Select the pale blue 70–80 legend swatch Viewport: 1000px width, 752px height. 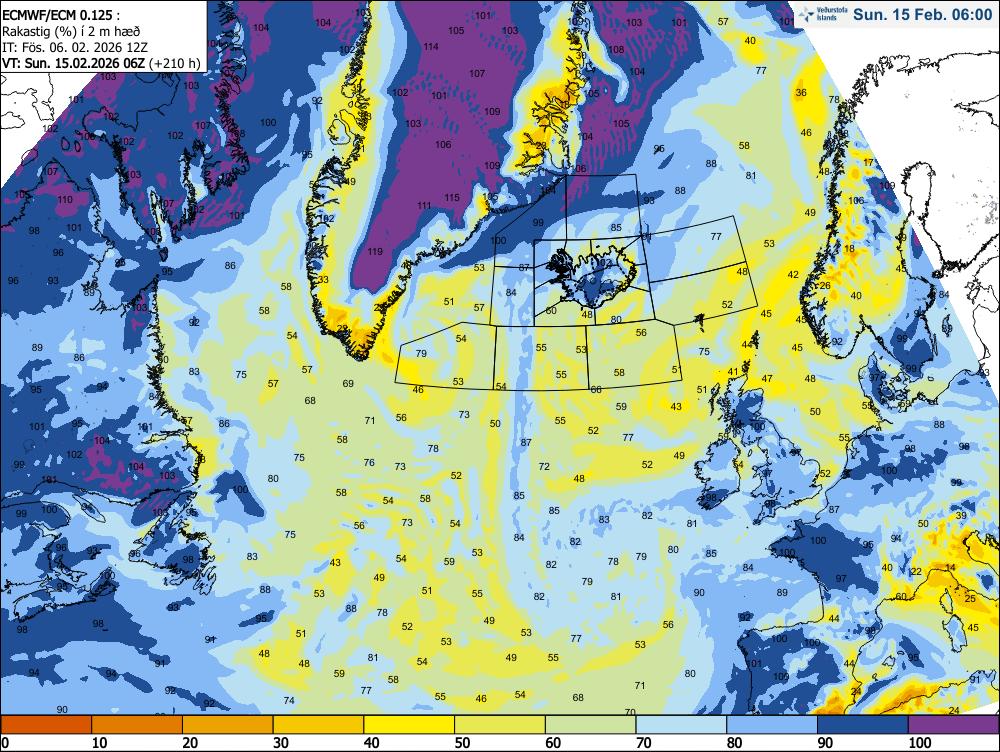681,725
